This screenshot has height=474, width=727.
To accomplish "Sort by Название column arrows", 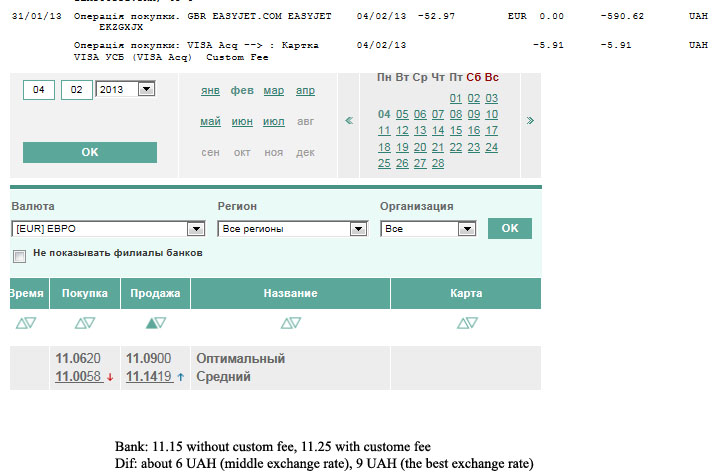I will [290, 323].
